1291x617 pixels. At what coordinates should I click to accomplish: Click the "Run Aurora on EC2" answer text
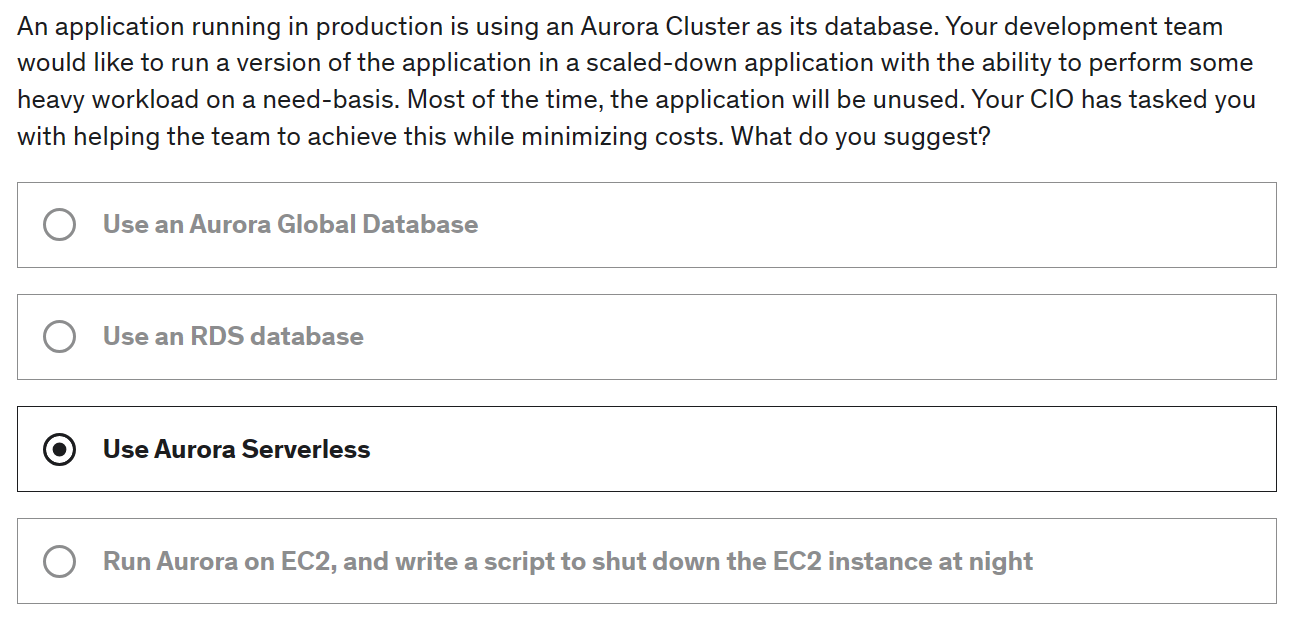[219, 562]
